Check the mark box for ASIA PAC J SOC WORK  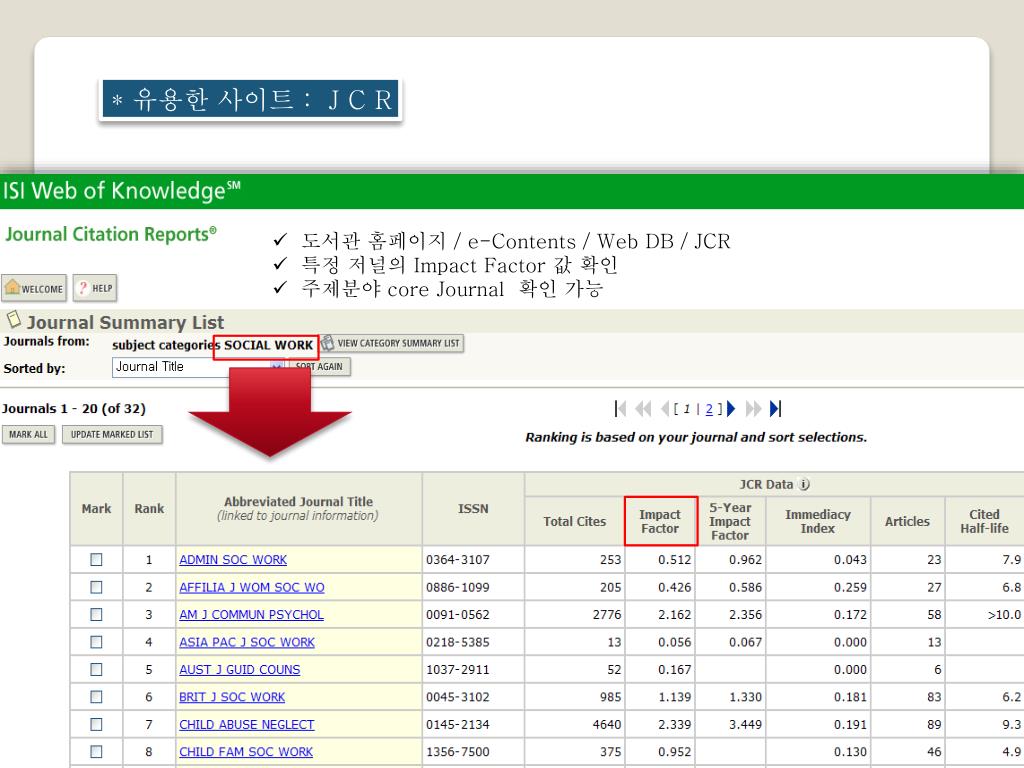[x=96, y=642]
